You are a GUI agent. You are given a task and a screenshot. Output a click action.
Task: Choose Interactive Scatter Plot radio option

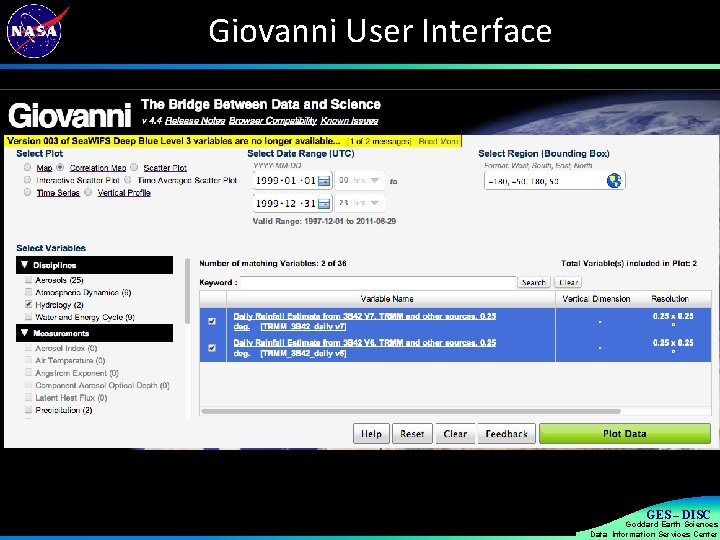click(x=28, y=180)
